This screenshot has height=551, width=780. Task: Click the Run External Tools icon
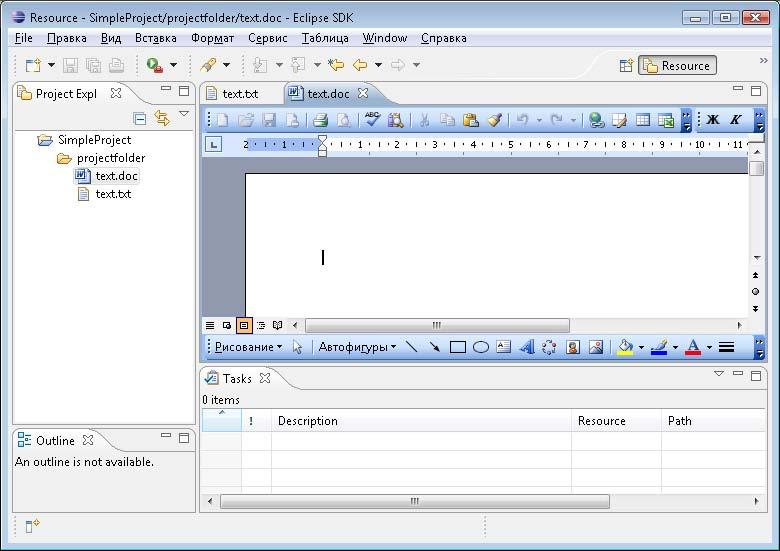click(155, 65)
